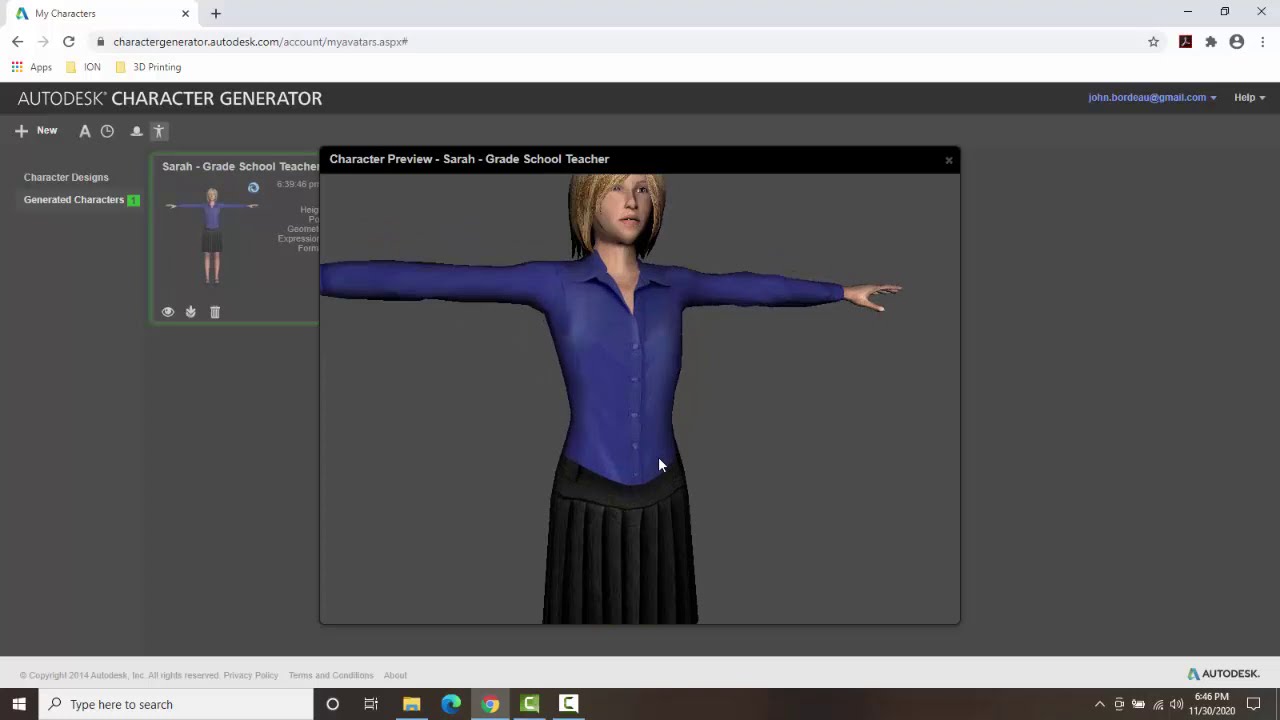Image resolution: width=1280 pixels, height=720 pixels.
Task: Click the site lock icon in address bar
Action: click(x=100, y=42)
